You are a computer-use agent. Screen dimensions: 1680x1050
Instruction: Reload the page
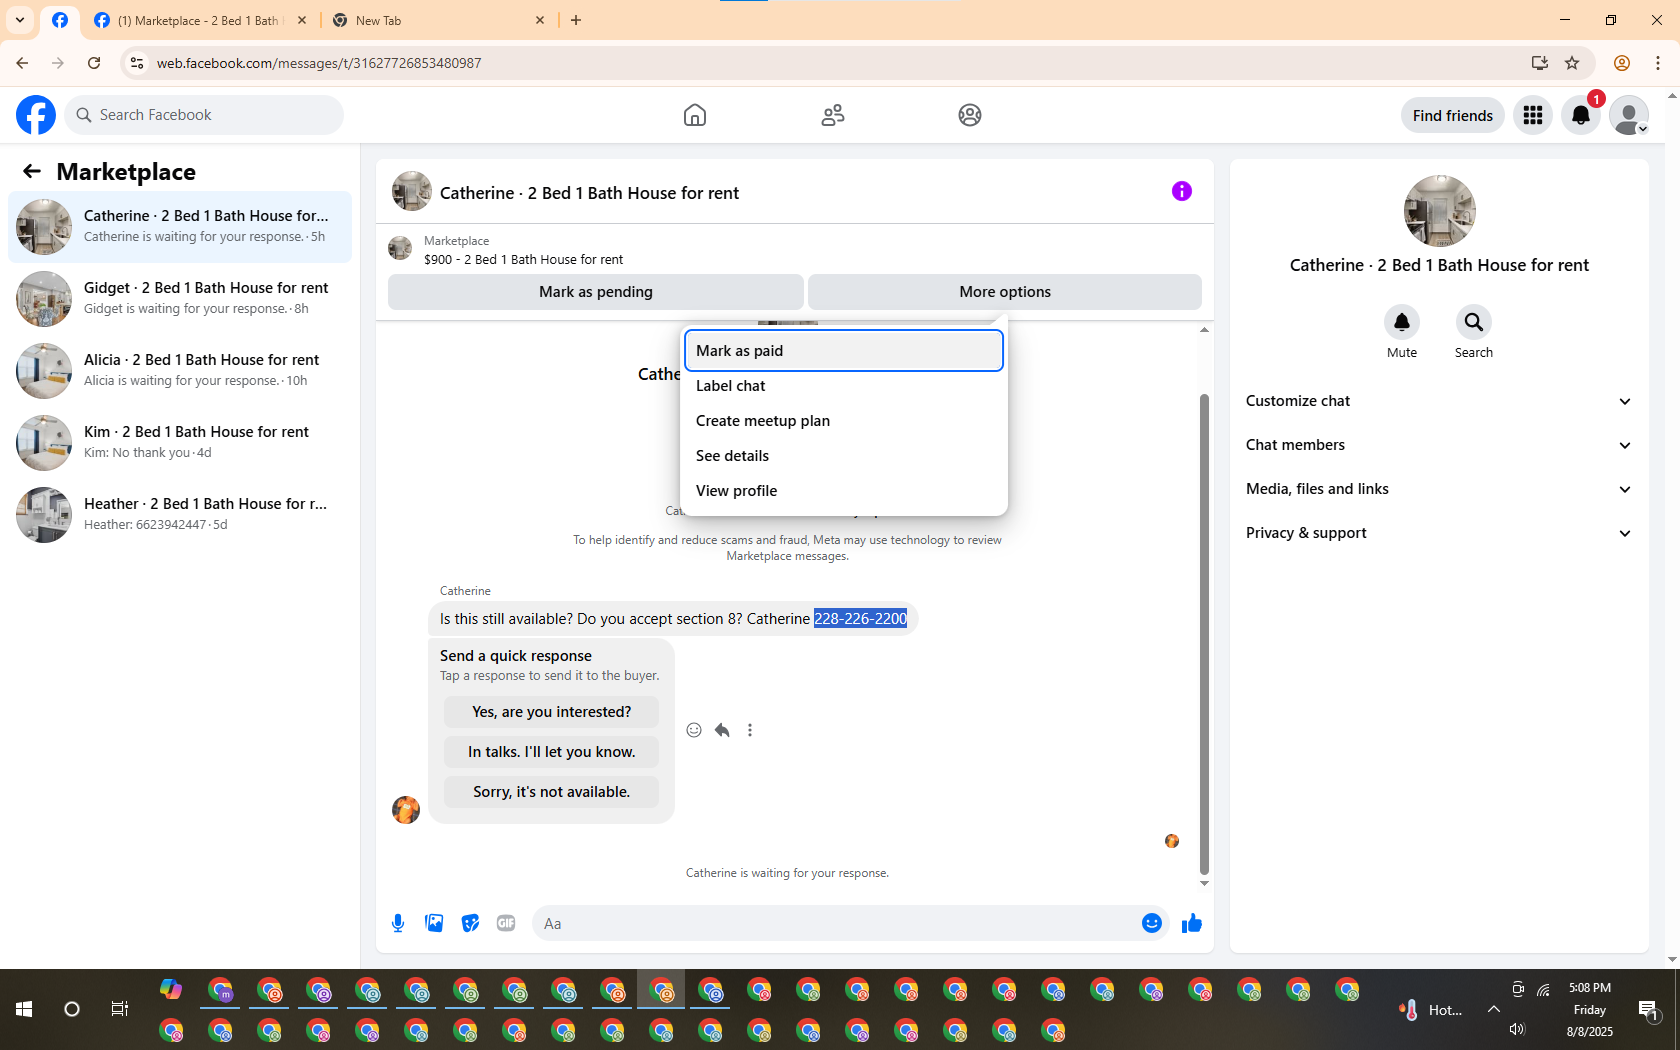94,63
